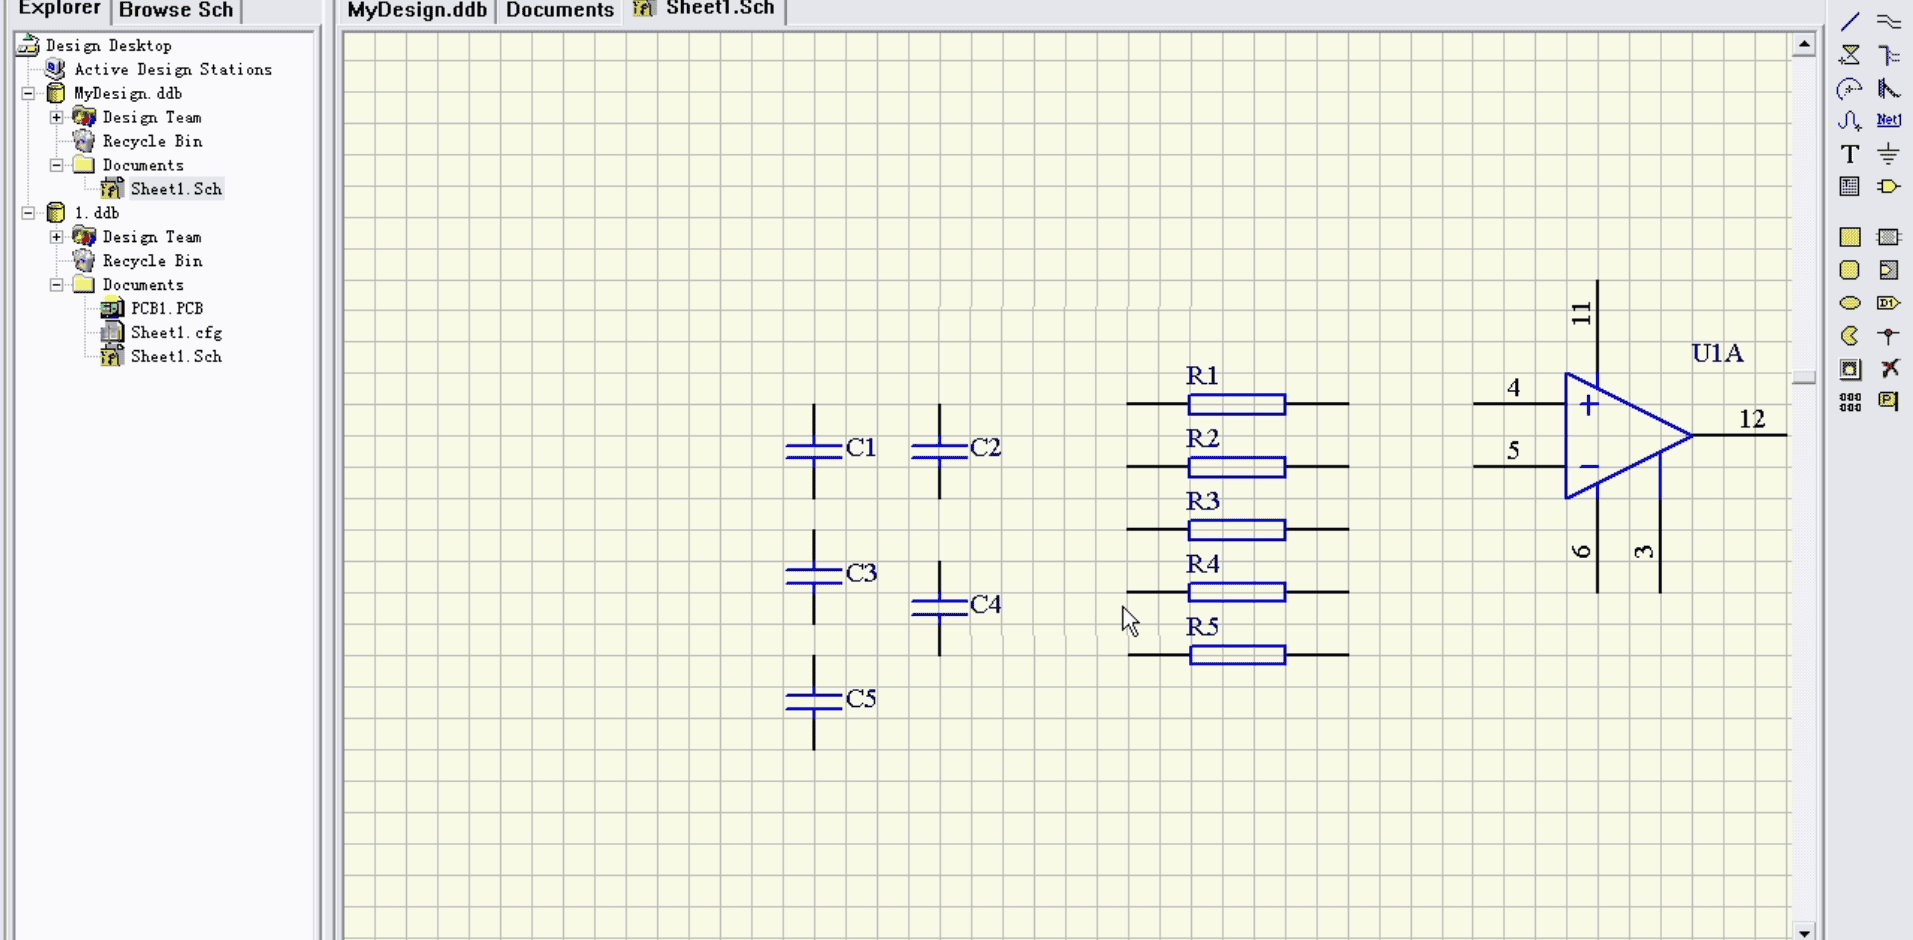
Task: Collapse the 1.ddb tree node
Action: point(28,213)
